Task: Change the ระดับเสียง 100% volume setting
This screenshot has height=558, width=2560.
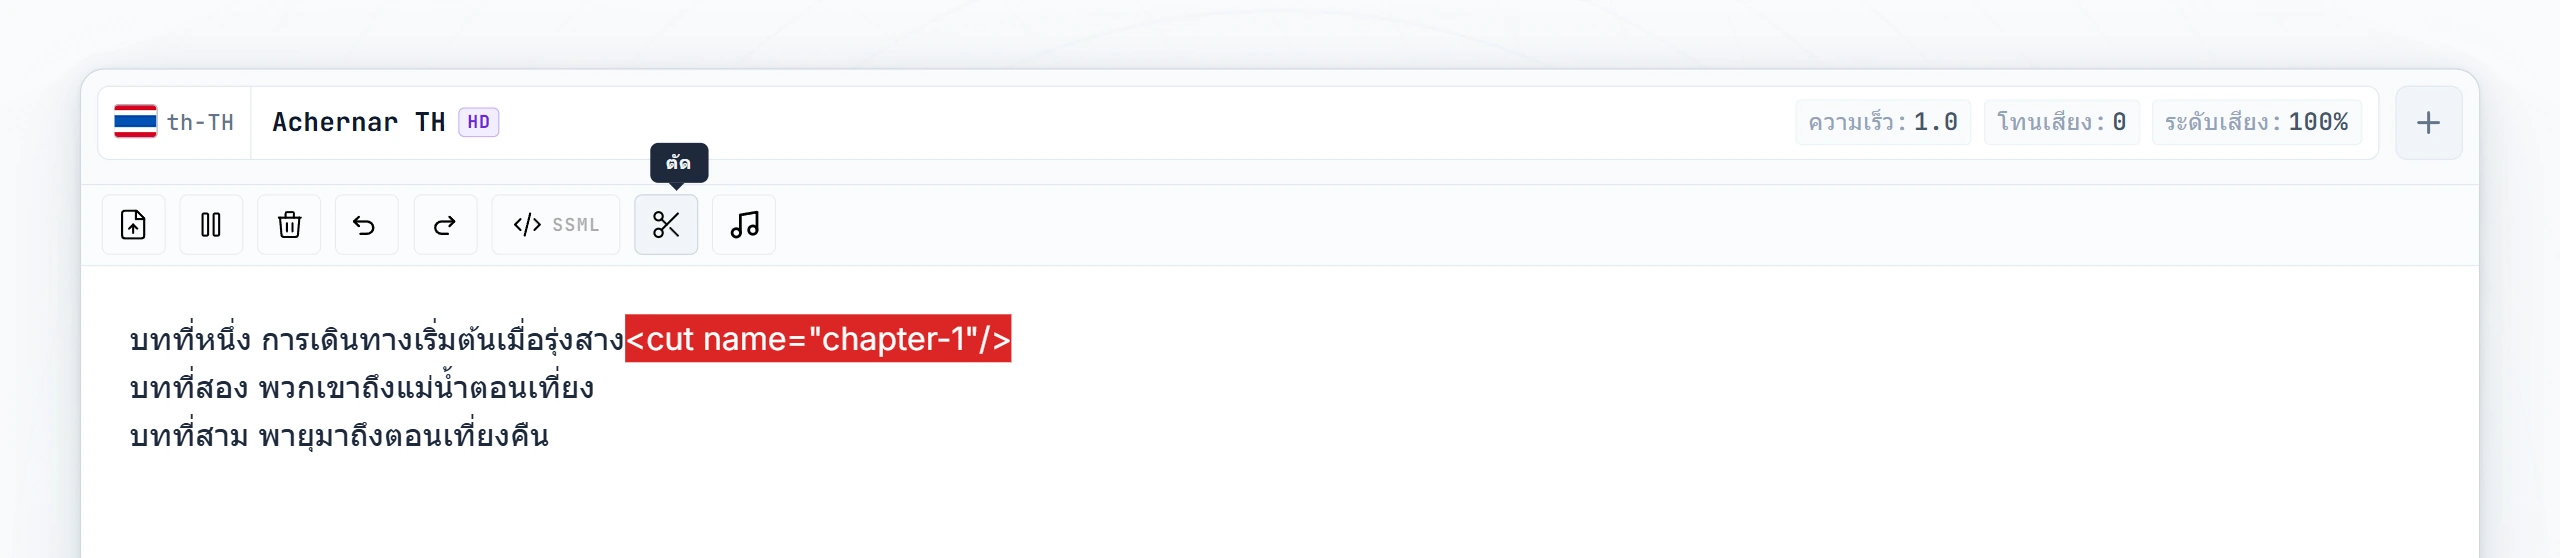Action: coord(2257,122)
